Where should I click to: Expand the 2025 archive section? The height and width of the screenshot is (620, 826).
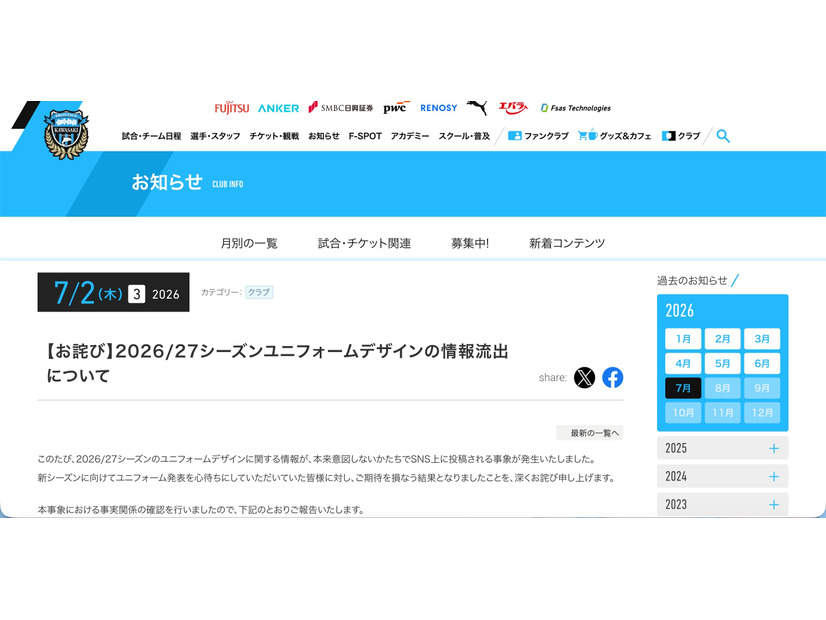pyautogui.click(x=723, y=448)
